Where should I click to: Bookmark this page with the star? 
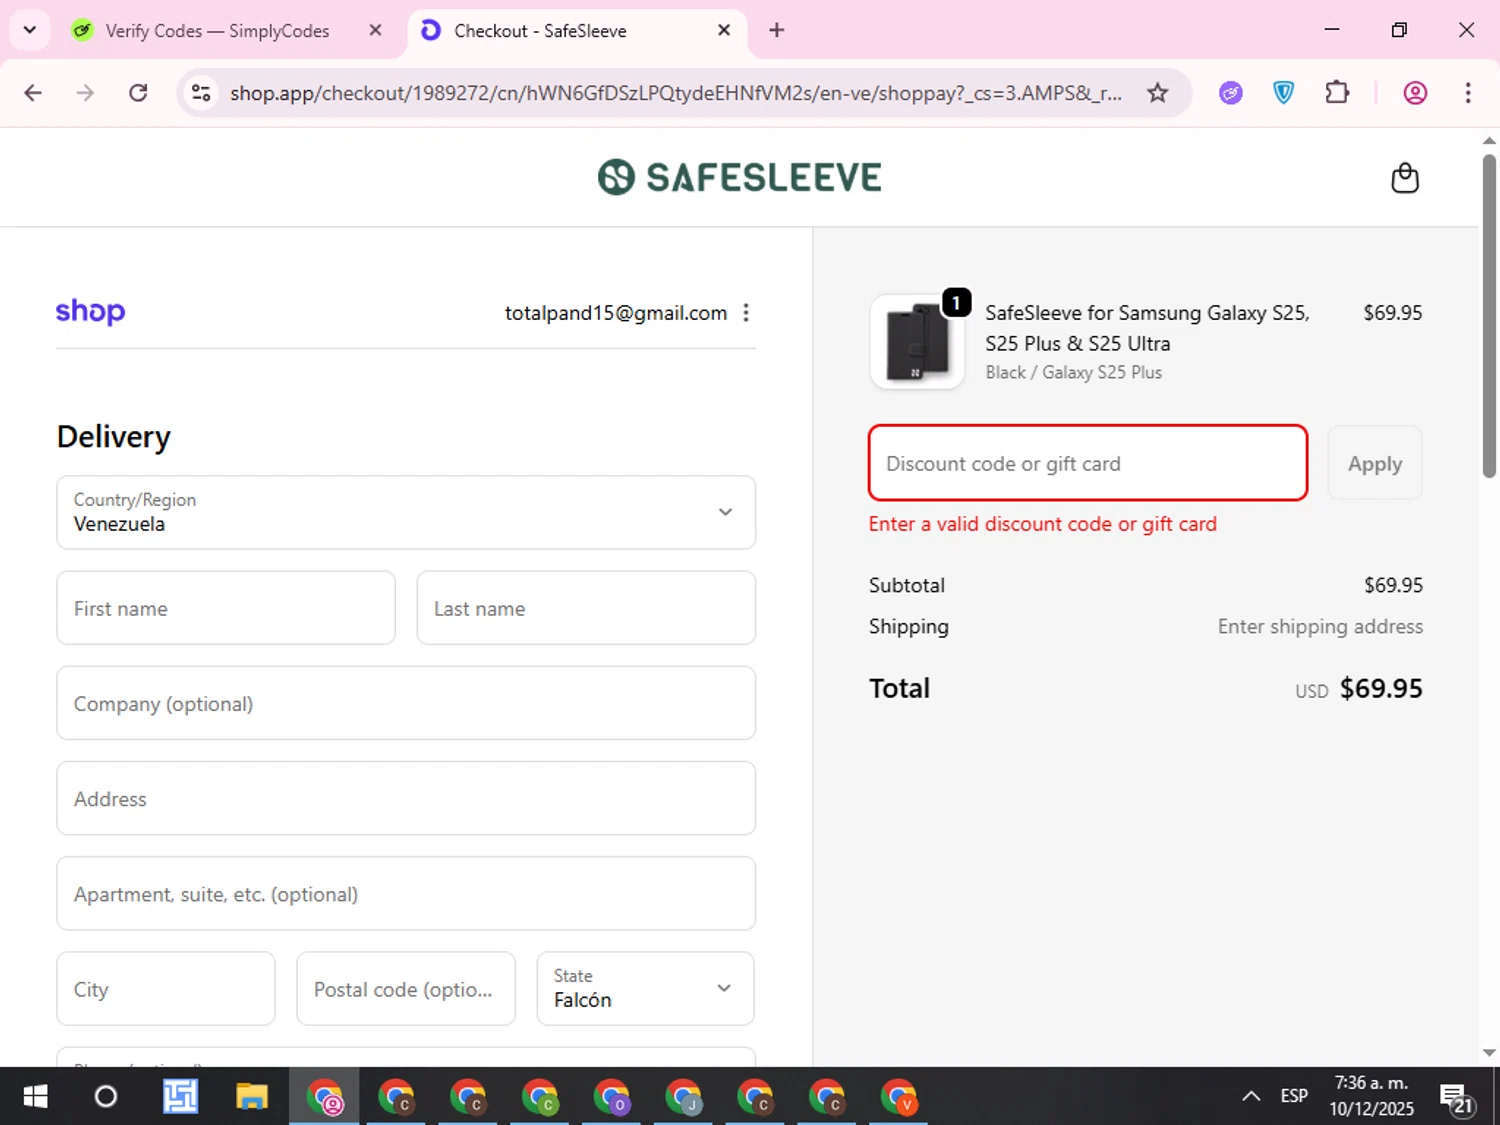coord(1158,93)
